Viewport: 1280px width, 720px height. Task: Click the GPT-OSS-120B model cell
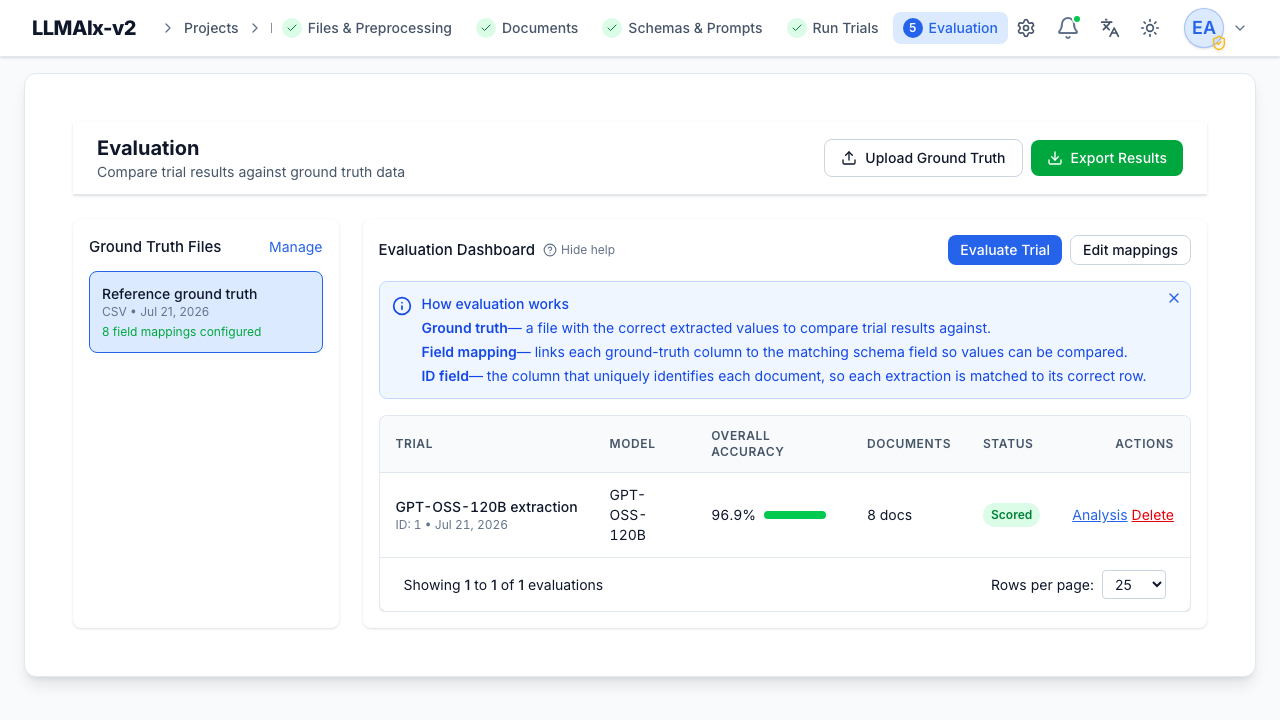pos(628,515)
